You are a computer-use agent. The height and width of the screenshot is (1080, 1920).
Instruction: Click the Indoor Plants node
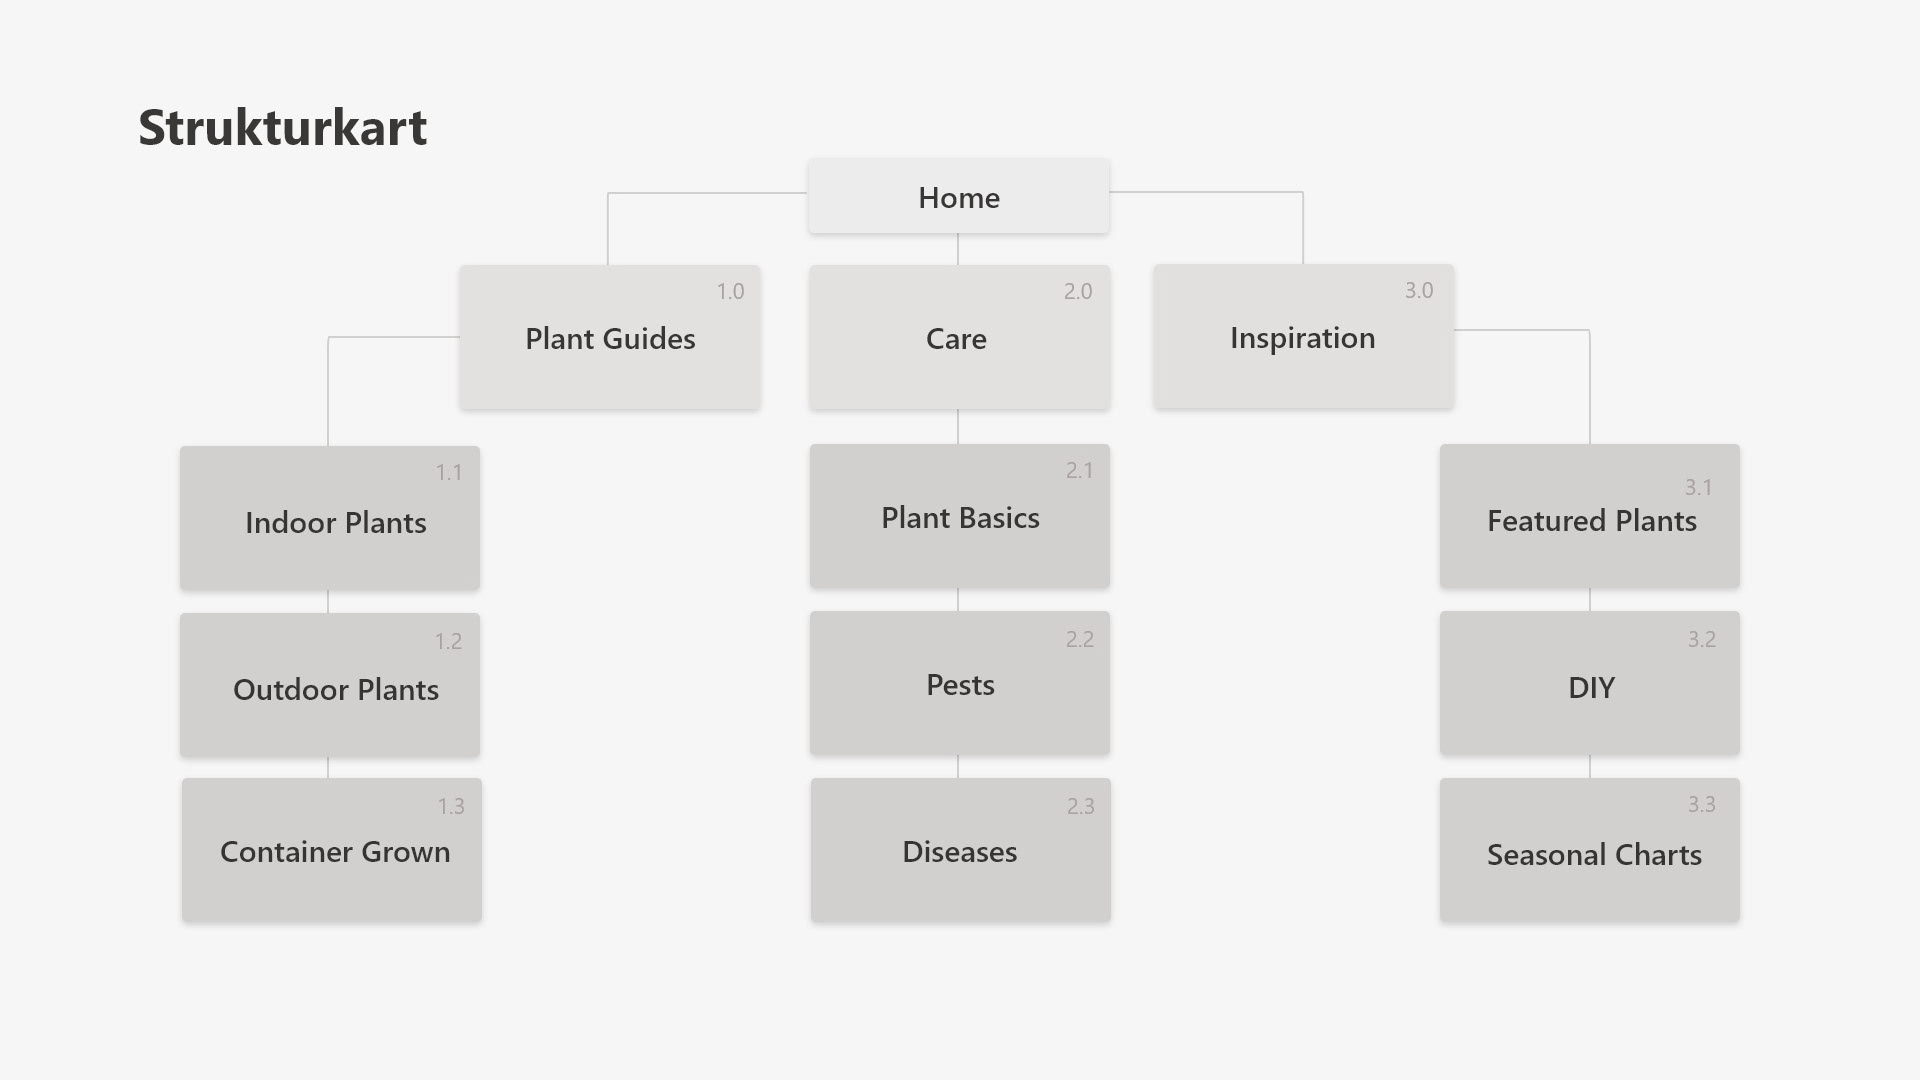pos(330,518)
